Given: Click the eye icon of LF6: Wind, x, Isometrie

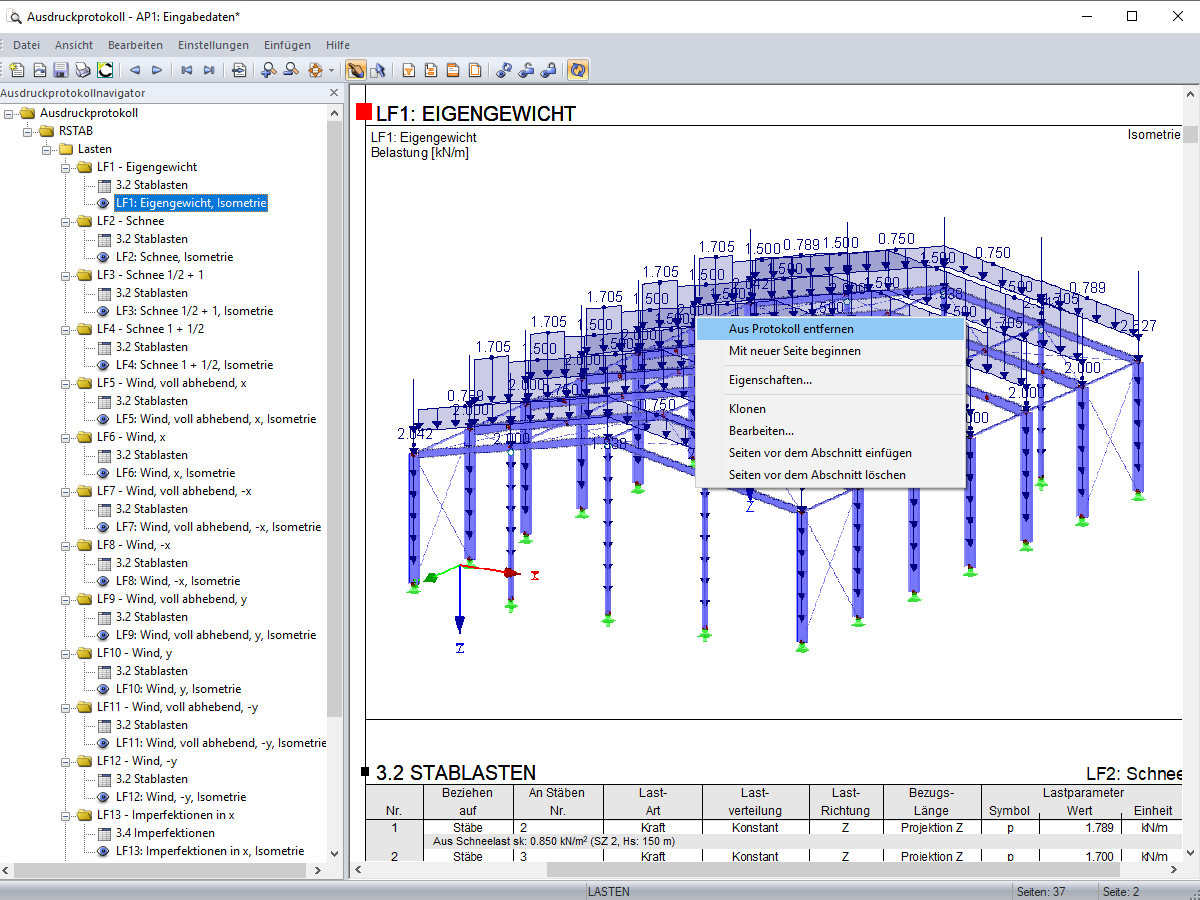Looking at the screenshot, I should pyautogui.click(x=104, y=473).
